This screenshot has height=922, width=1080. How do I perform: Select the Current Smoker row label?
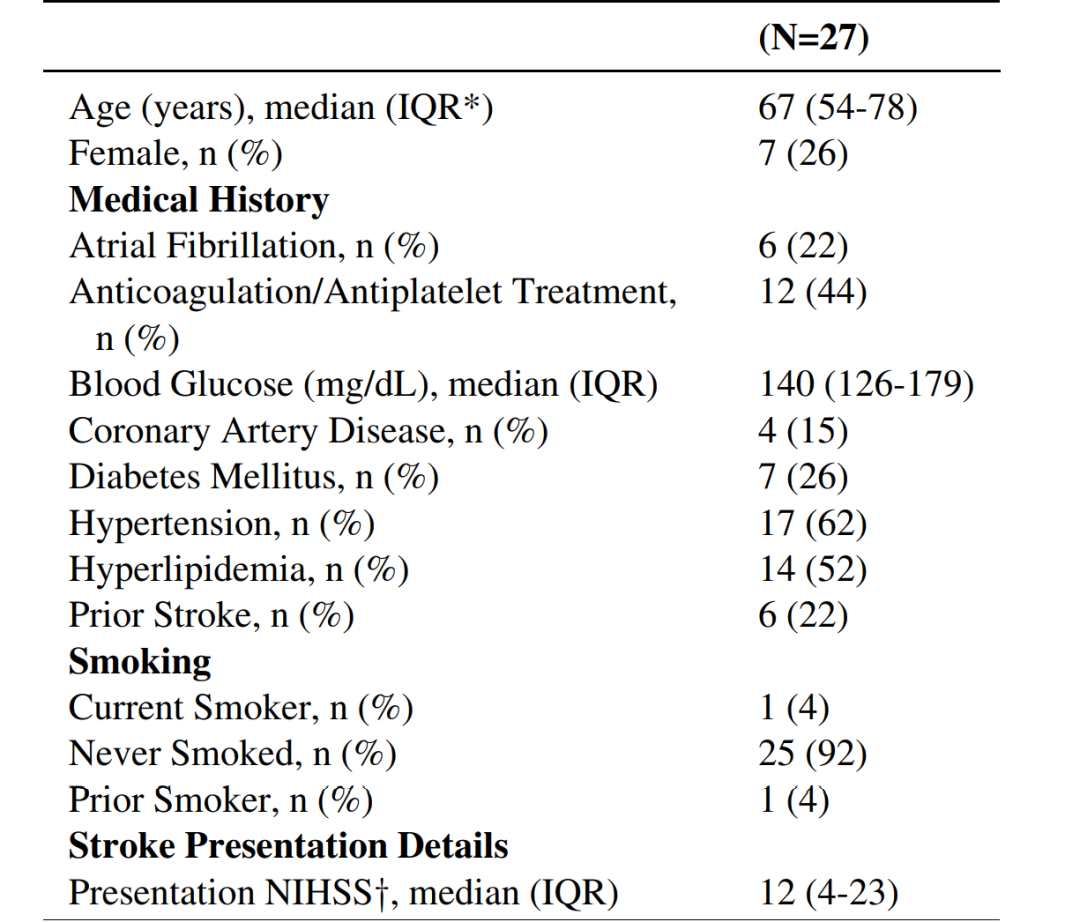[240, 707]
